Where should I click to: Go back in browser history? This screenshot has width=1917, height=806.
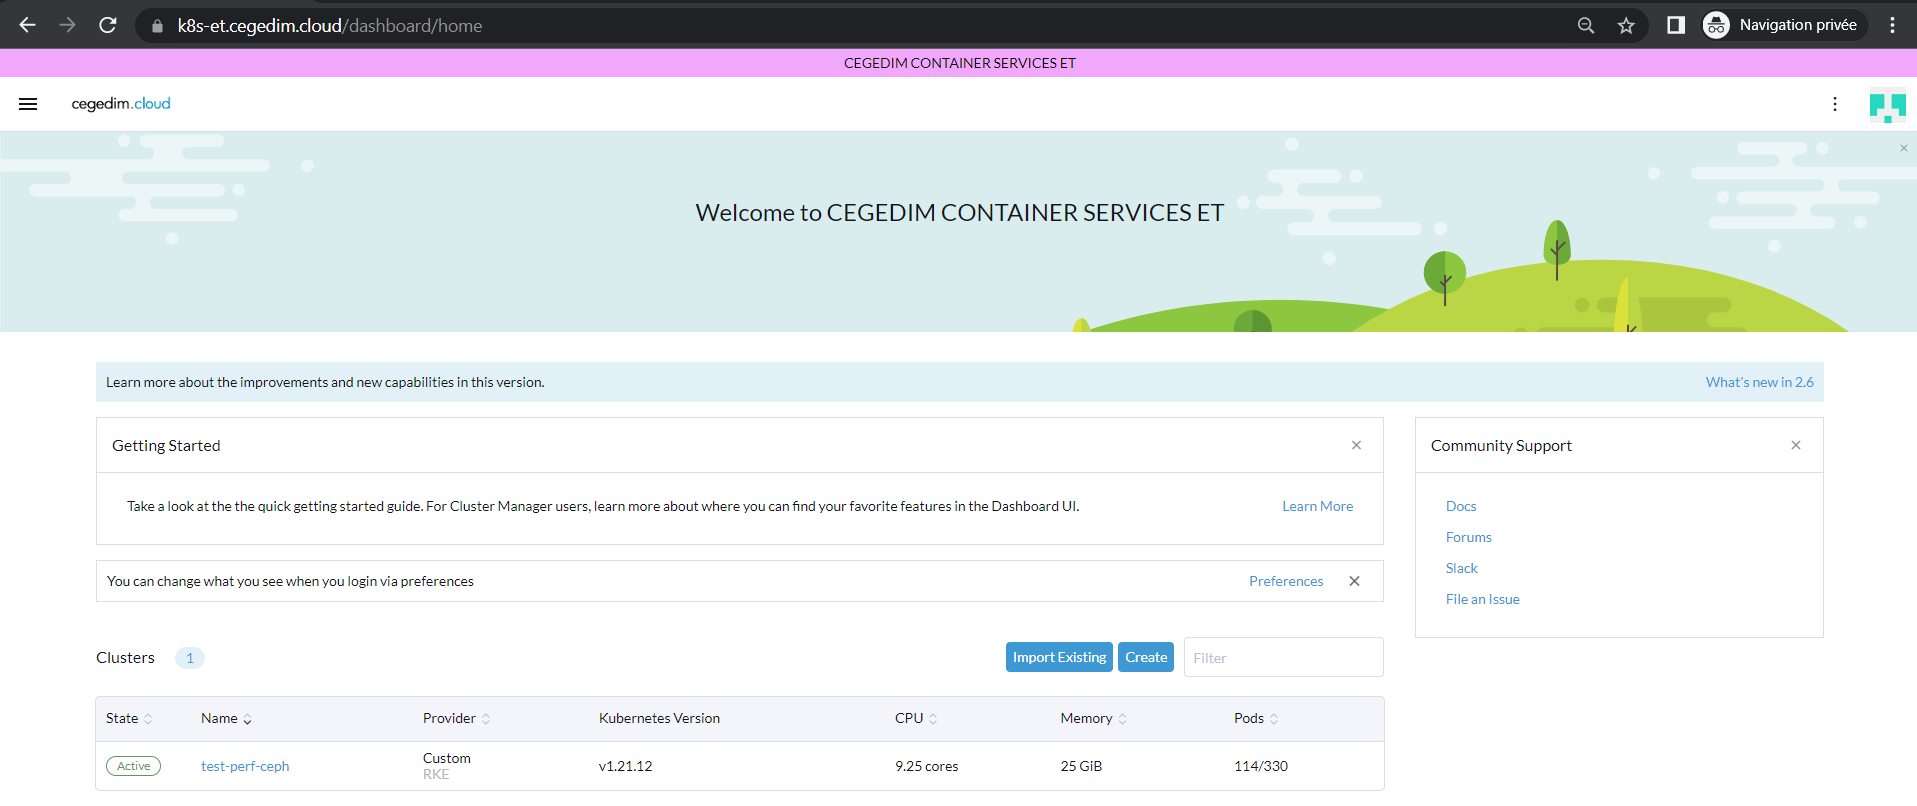pos(28,25)
